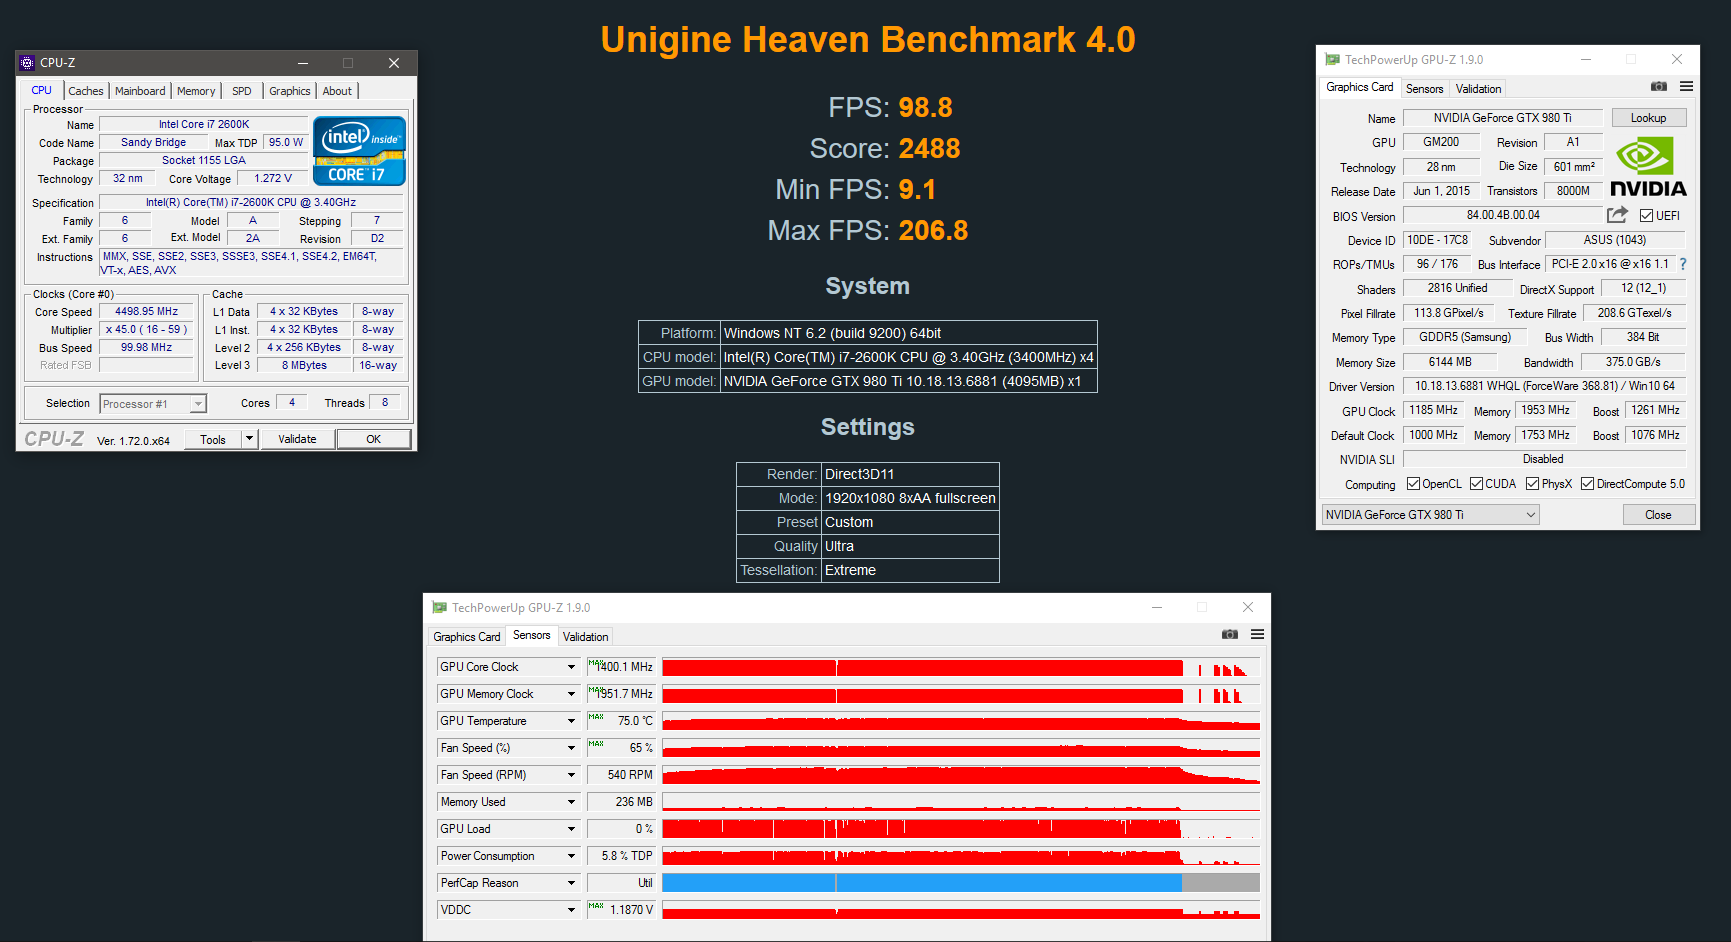Toggle the DirectCompute 5.0 checkbox
Screen dimensions: 1731x942
(x=1587, y=484)
